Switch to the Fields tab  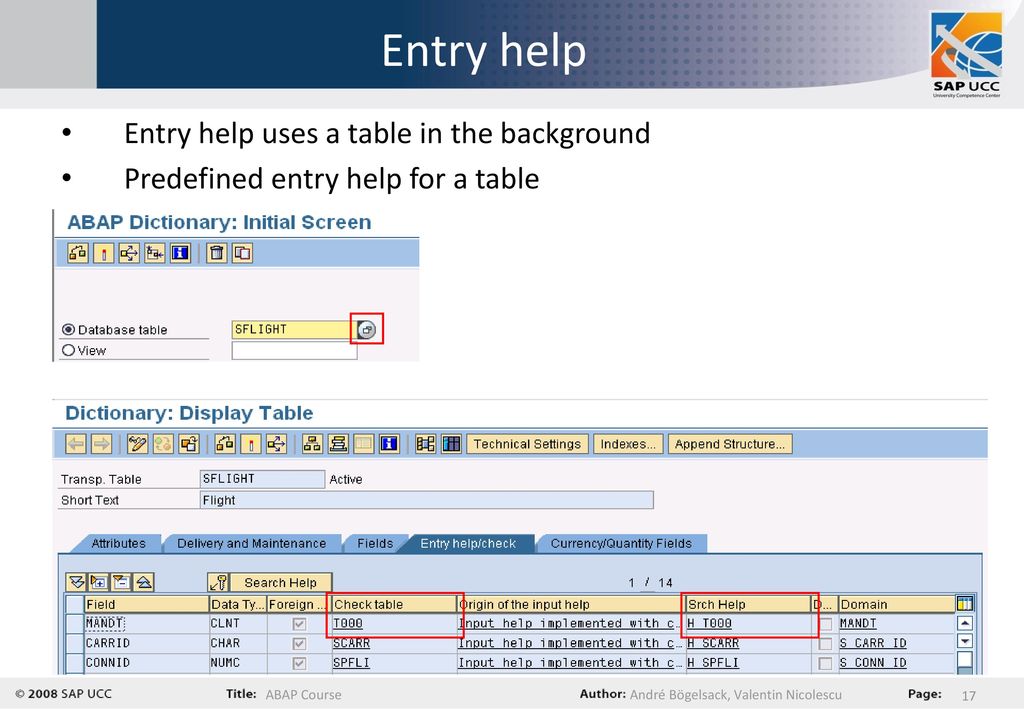(375, 544)
